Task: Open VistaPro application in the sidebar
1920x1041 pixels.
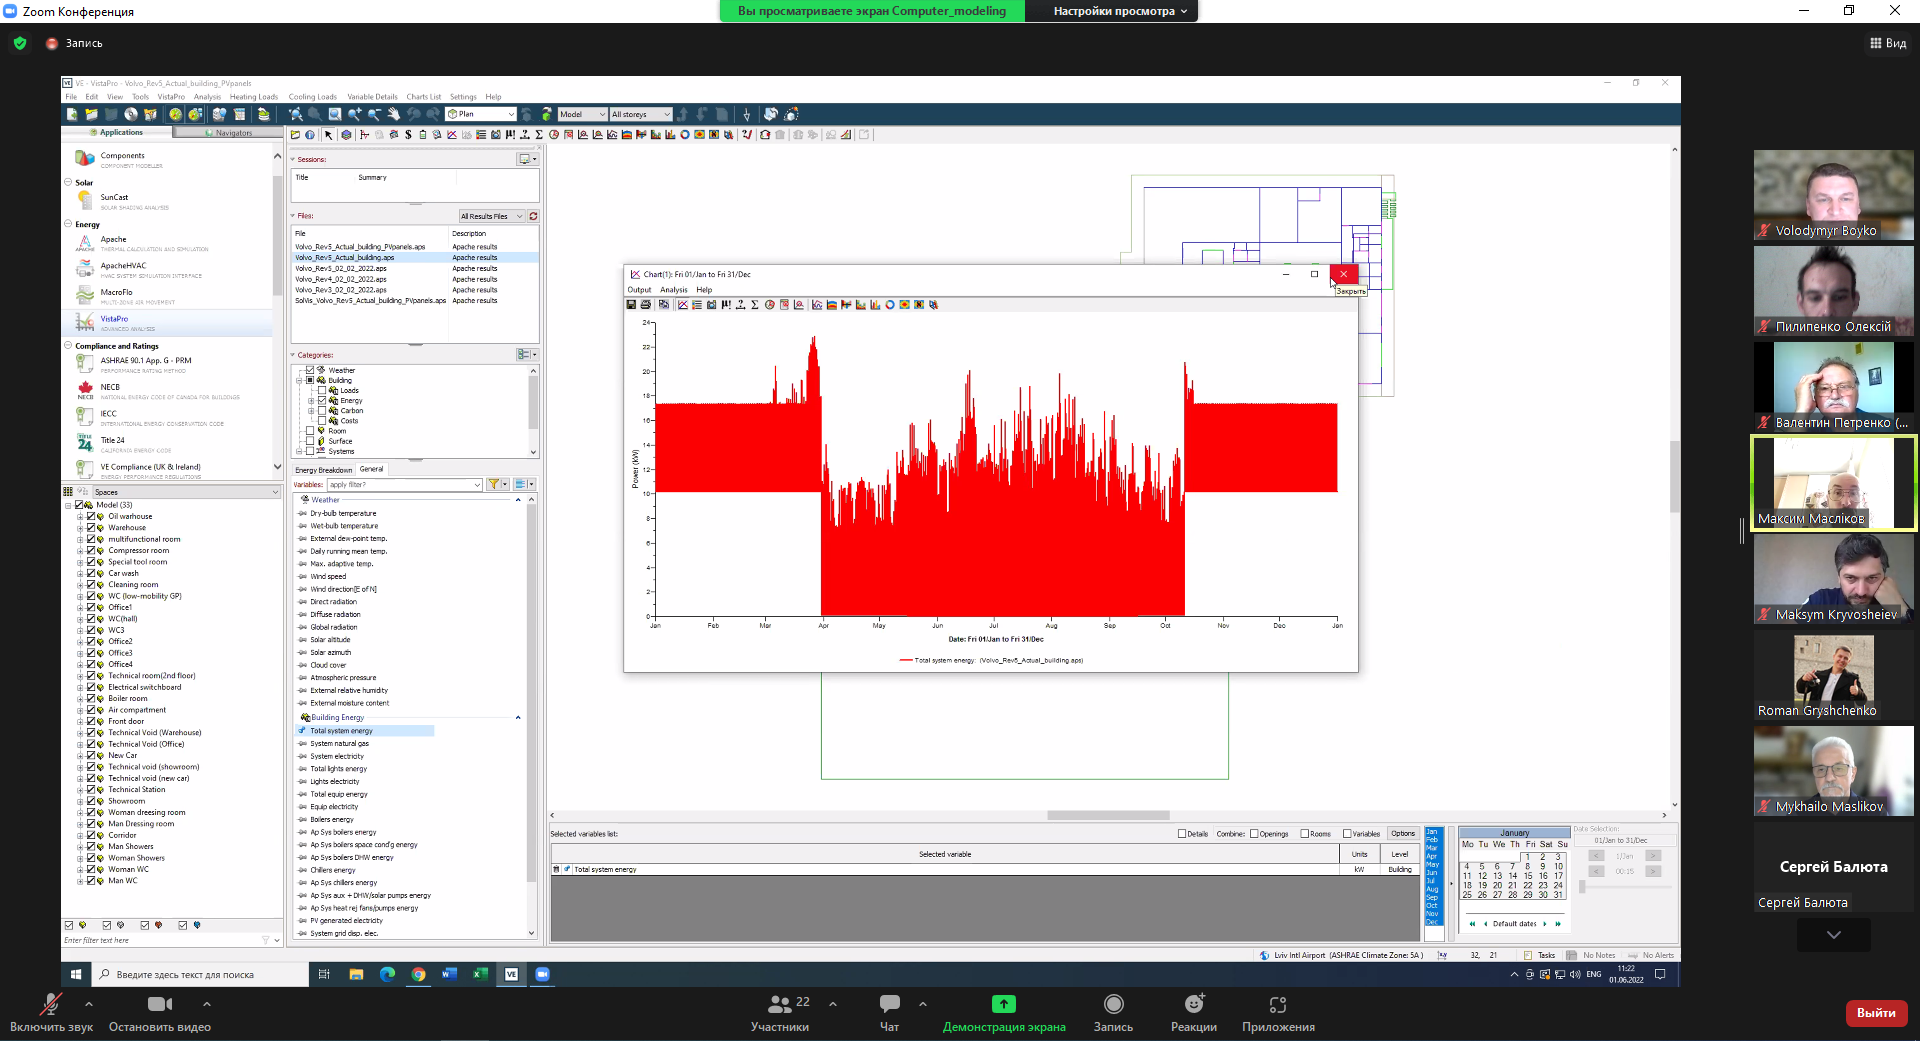Action: pos(114,320)
